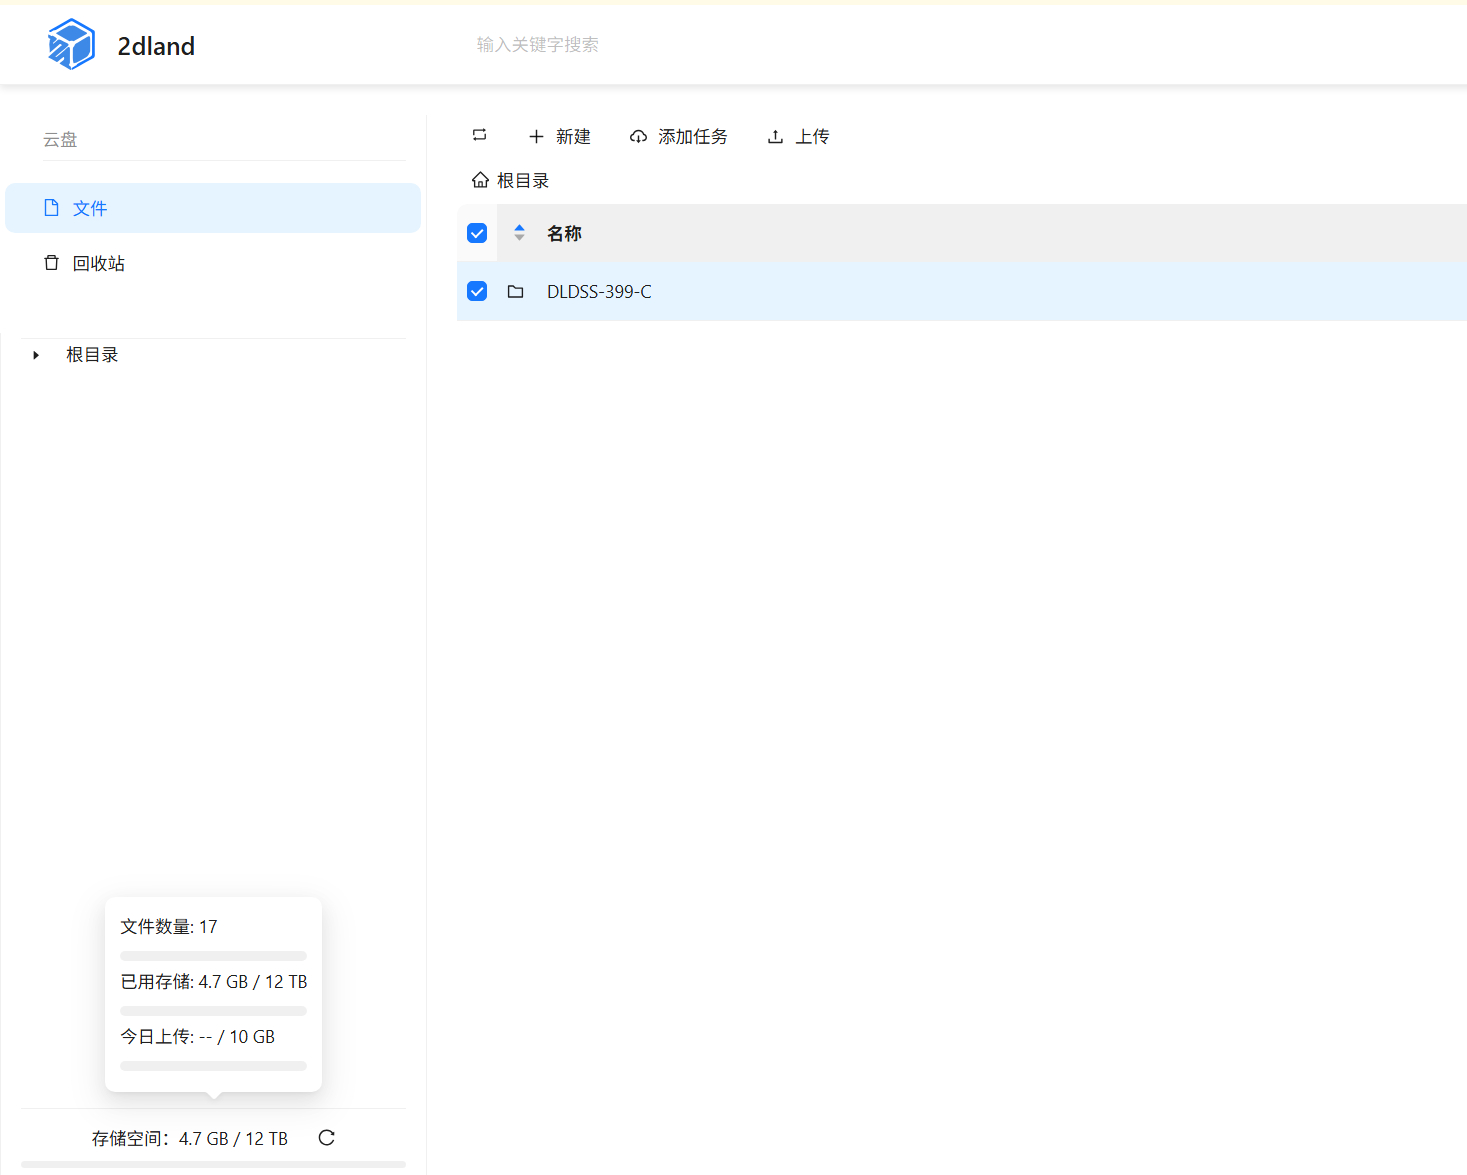This screenshot has width=1467, height=1175.
Task: Uncheck the select-all checkbox in the header row
Action: [477, 232]
